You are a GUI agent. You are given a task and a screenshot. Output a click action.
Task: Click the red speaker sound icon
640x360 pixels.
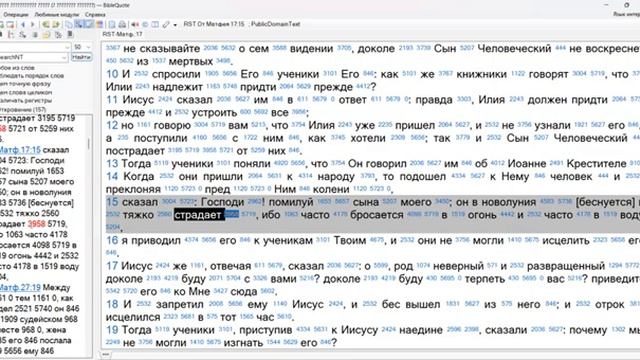135,24
